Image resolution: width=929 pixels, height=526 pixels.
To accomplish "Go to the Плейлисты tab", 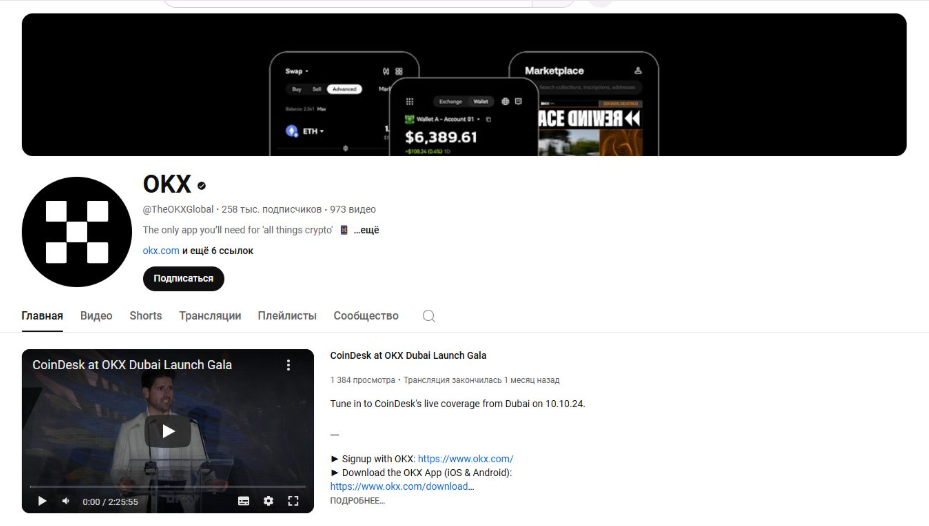I will [287, 316].
